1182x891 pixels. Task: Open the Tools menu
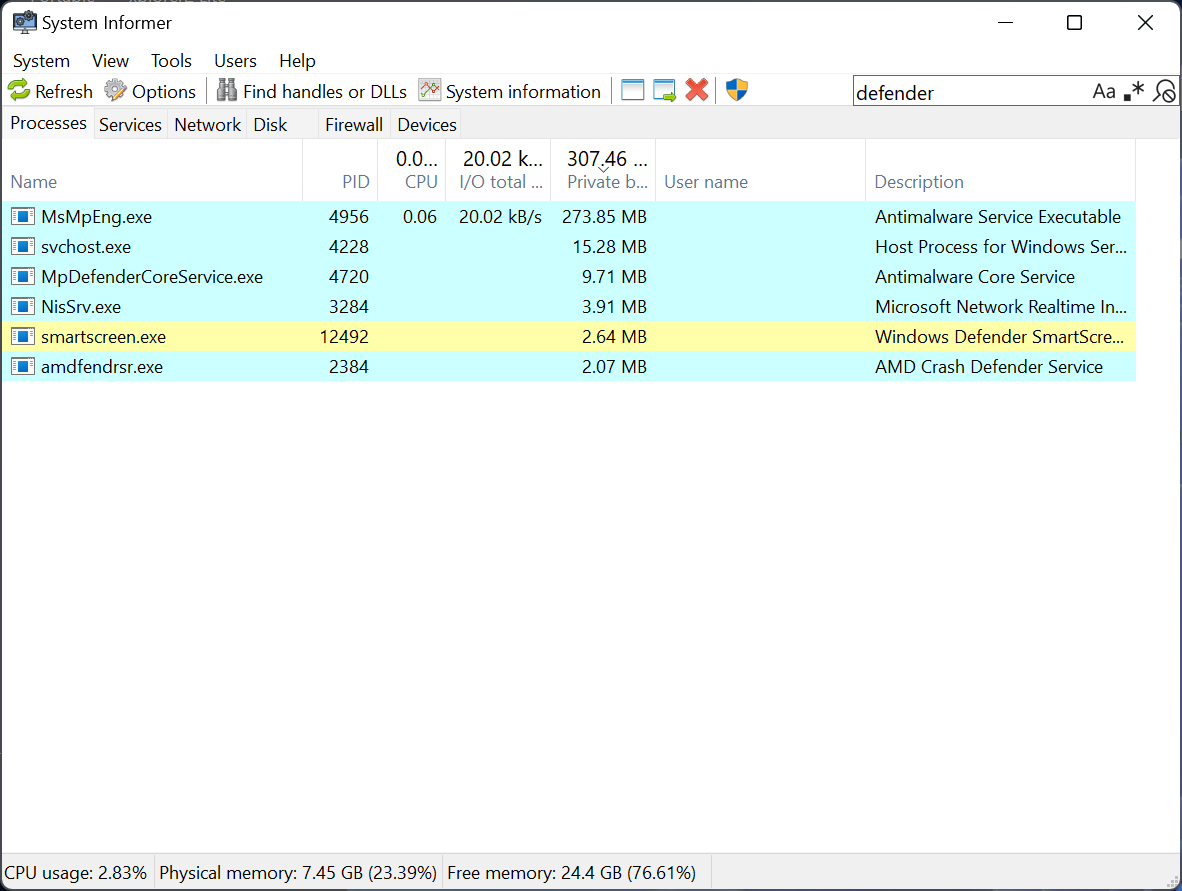pyautogui.click(x=171, y=61)
